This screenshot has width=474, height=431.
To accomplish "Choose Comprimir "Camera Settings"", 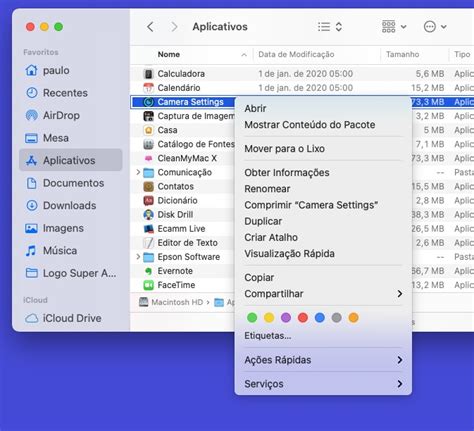I will pos(323,205).
